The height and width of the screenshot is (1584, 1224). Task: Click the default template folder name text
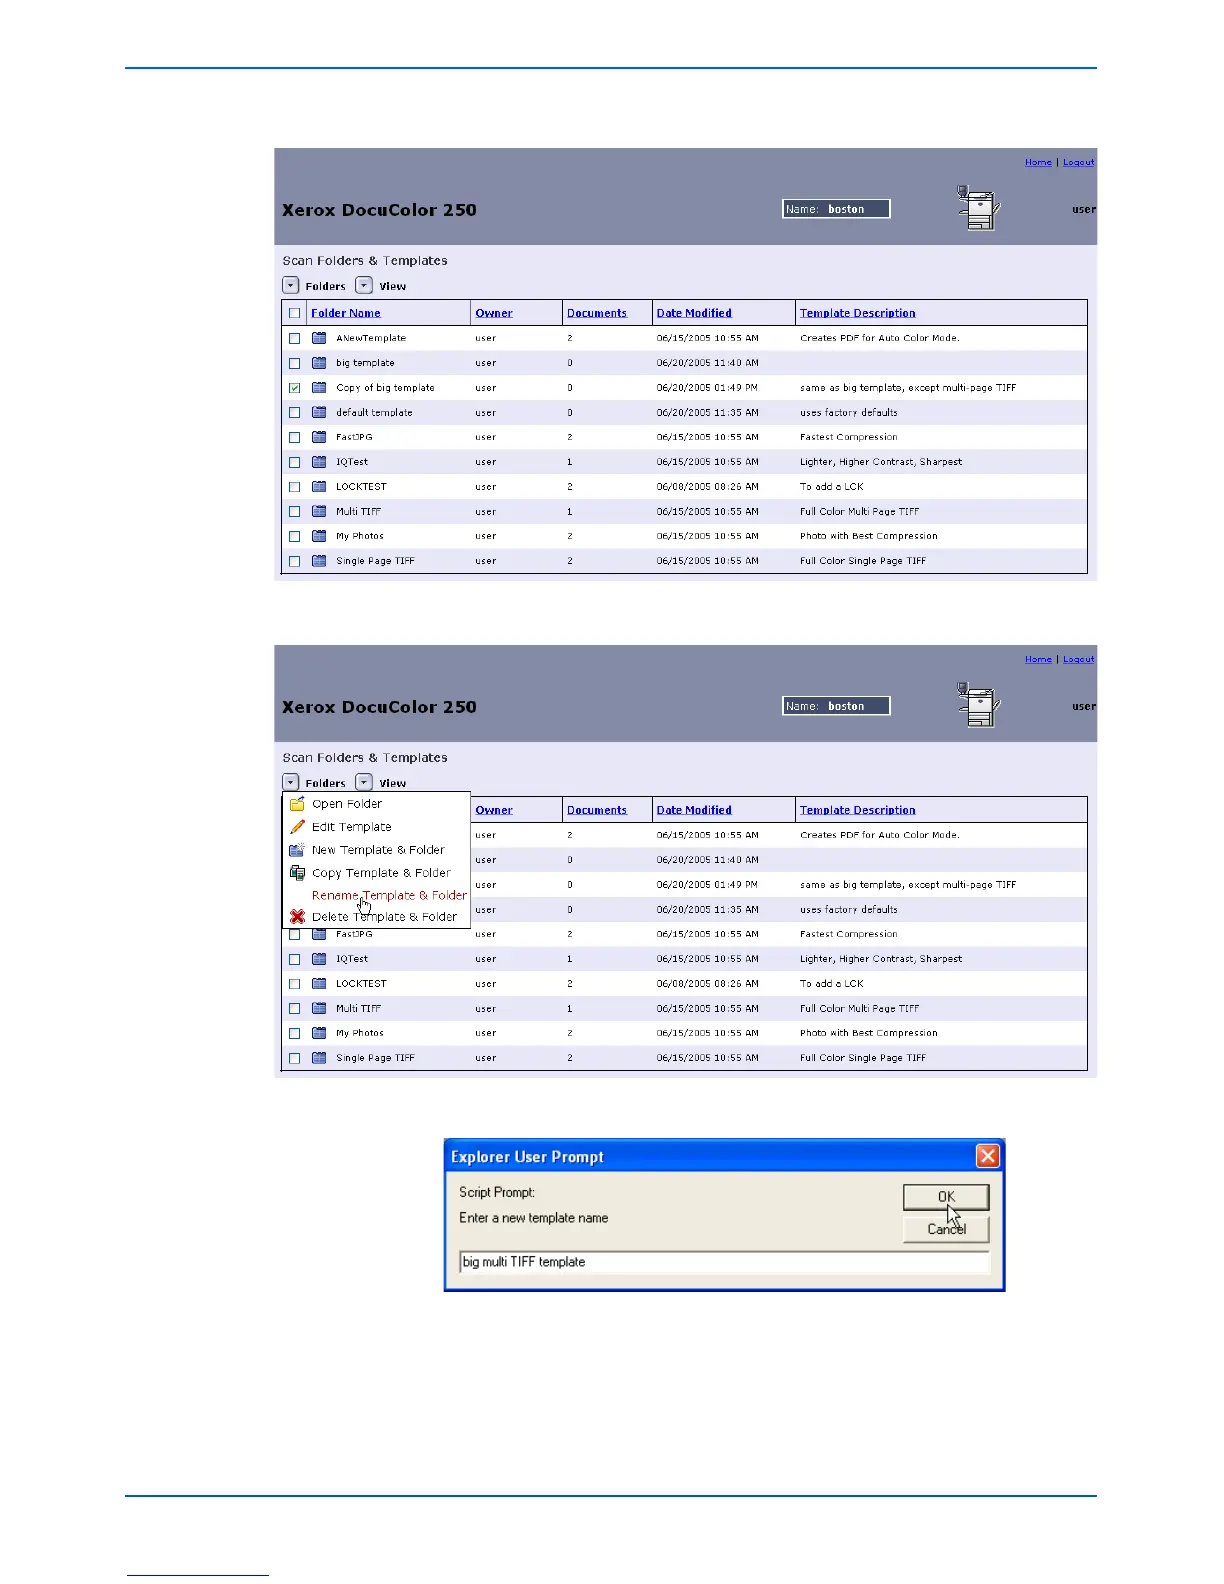click(374, 412)
